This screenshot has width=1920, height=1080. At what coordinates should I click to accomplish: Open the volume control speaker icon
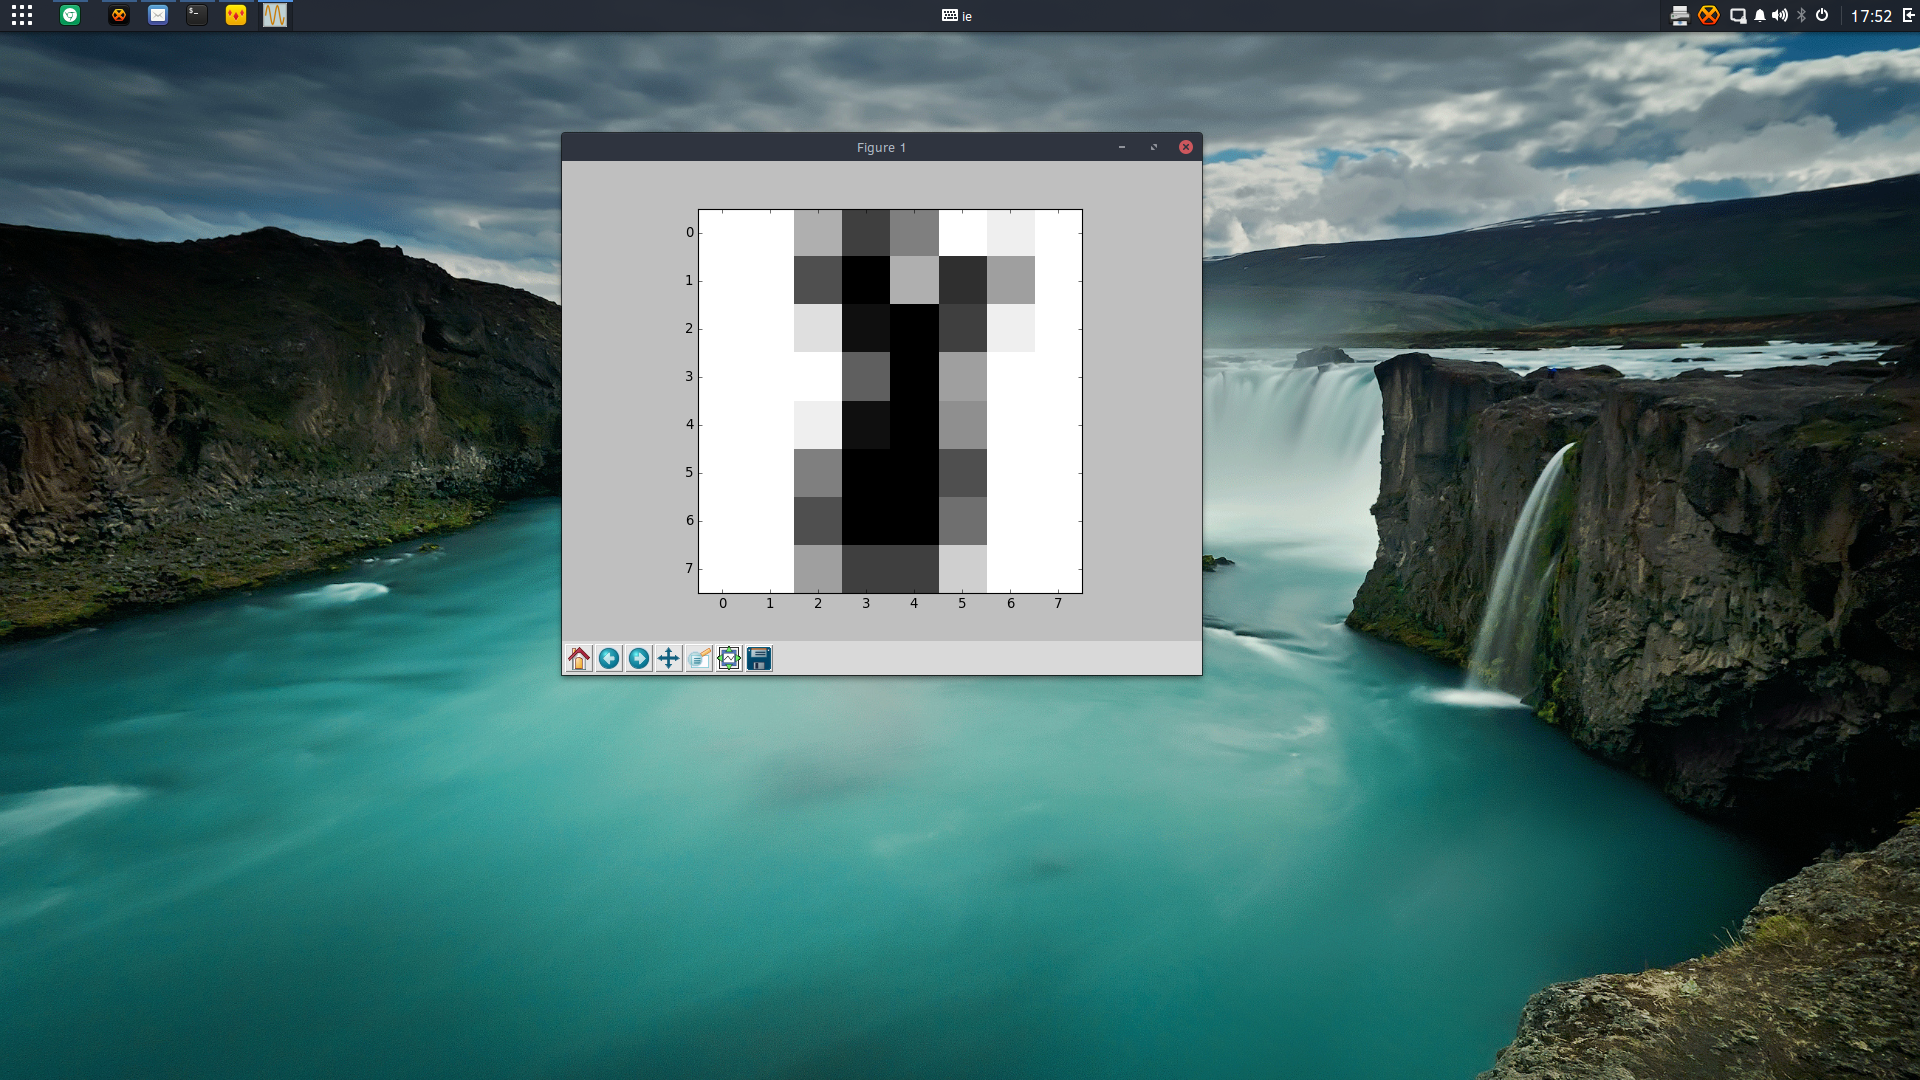[x=1780, y=15]
